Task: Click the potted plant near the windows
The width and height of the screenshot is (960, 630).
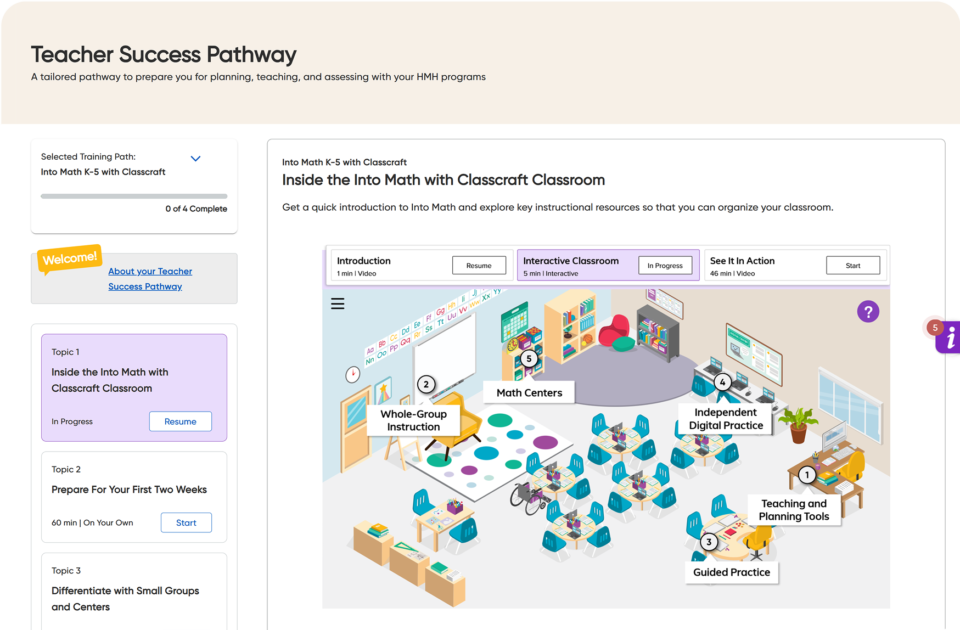Action: tap(798, 425)
